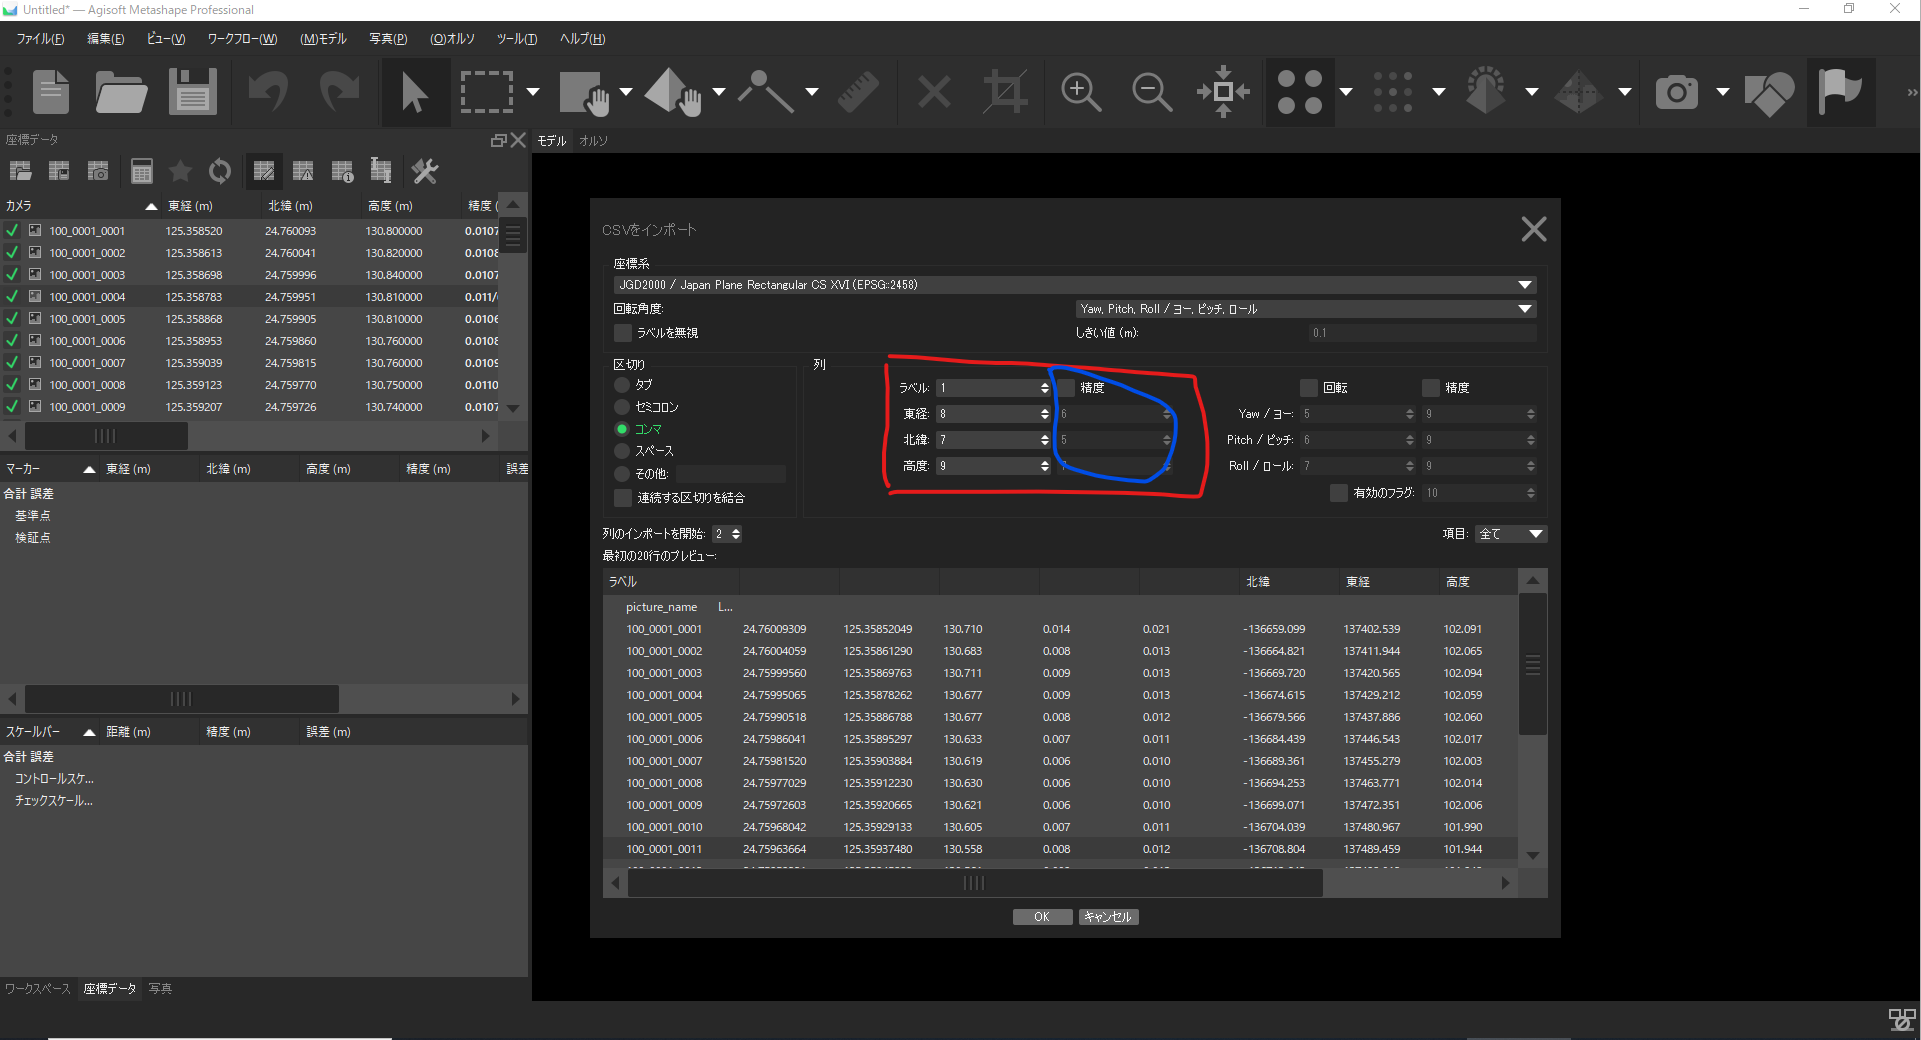
Task: Select the スペース delimiter option
Action: (x=622, y=451)
